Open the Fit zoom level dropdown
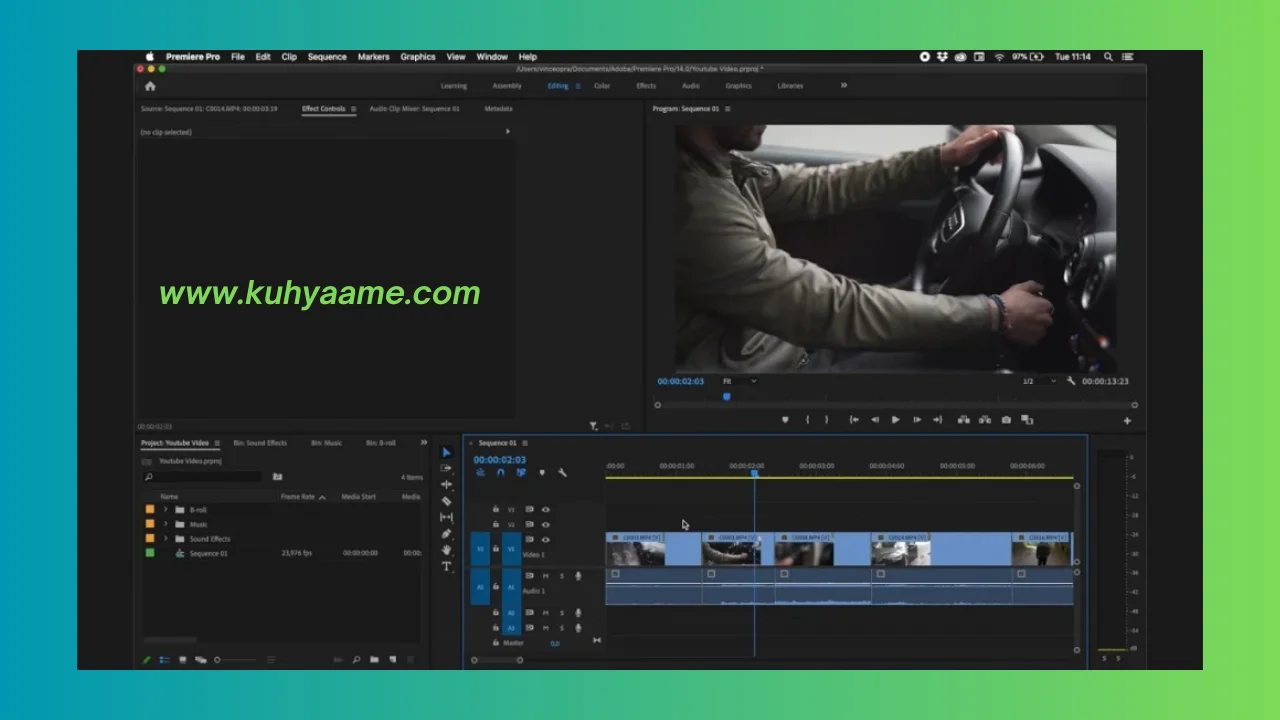Image resolution: width=1280 pixels, height=720 pixels. coord(739,381)
